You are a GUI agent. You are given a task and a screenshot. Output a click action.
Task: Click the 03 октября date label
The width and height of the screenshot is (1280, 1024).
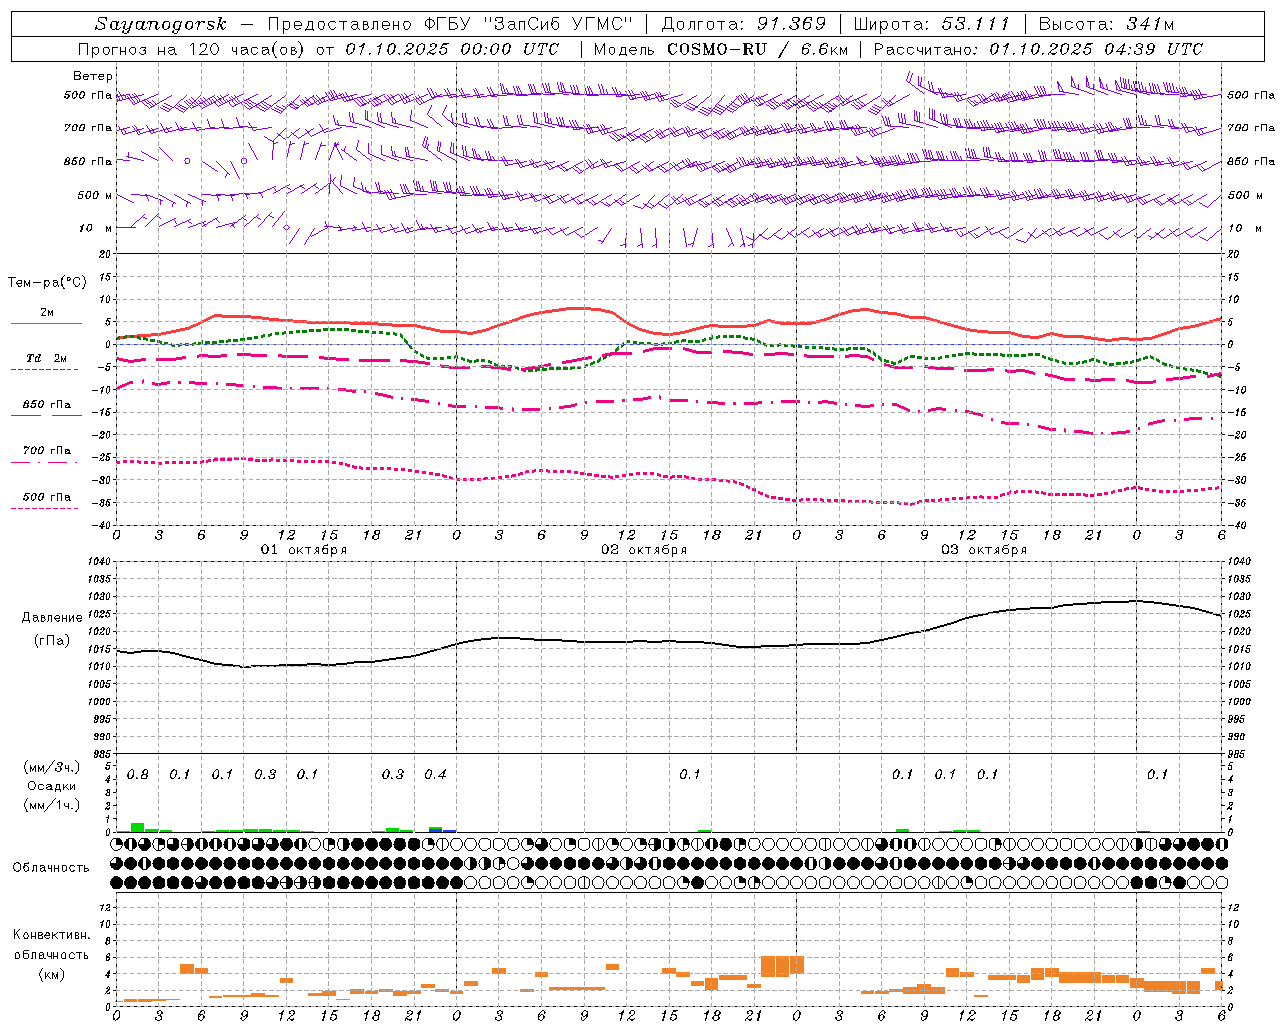984,550
